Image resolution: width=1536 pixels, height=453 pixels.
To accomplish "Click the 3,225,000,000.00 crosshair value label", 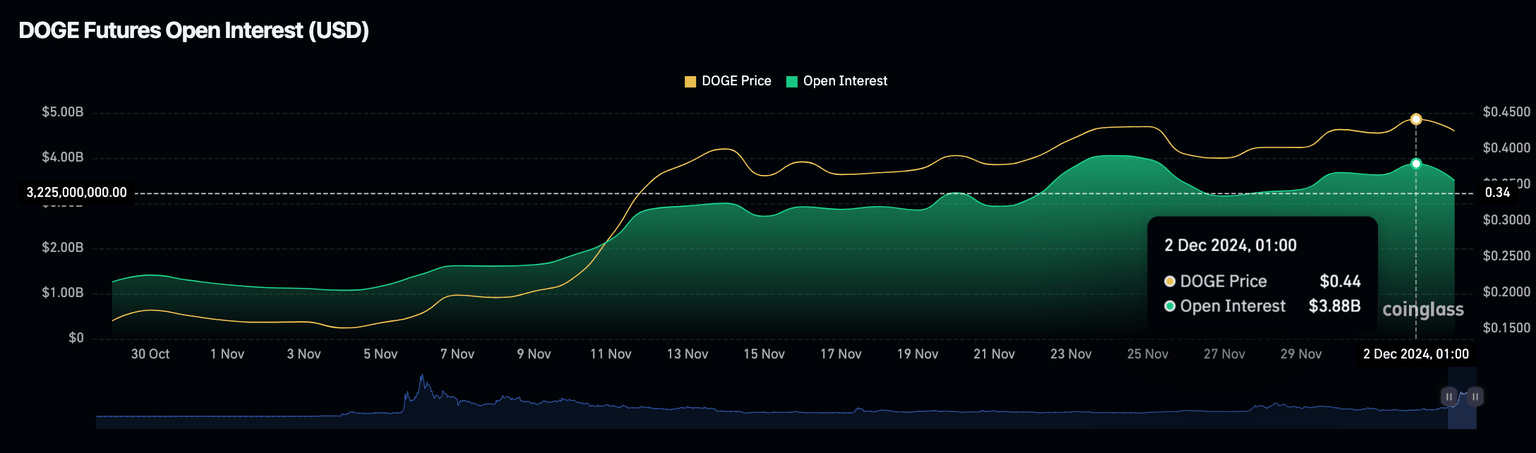I will pyautogui.click(x=77, y=193).
